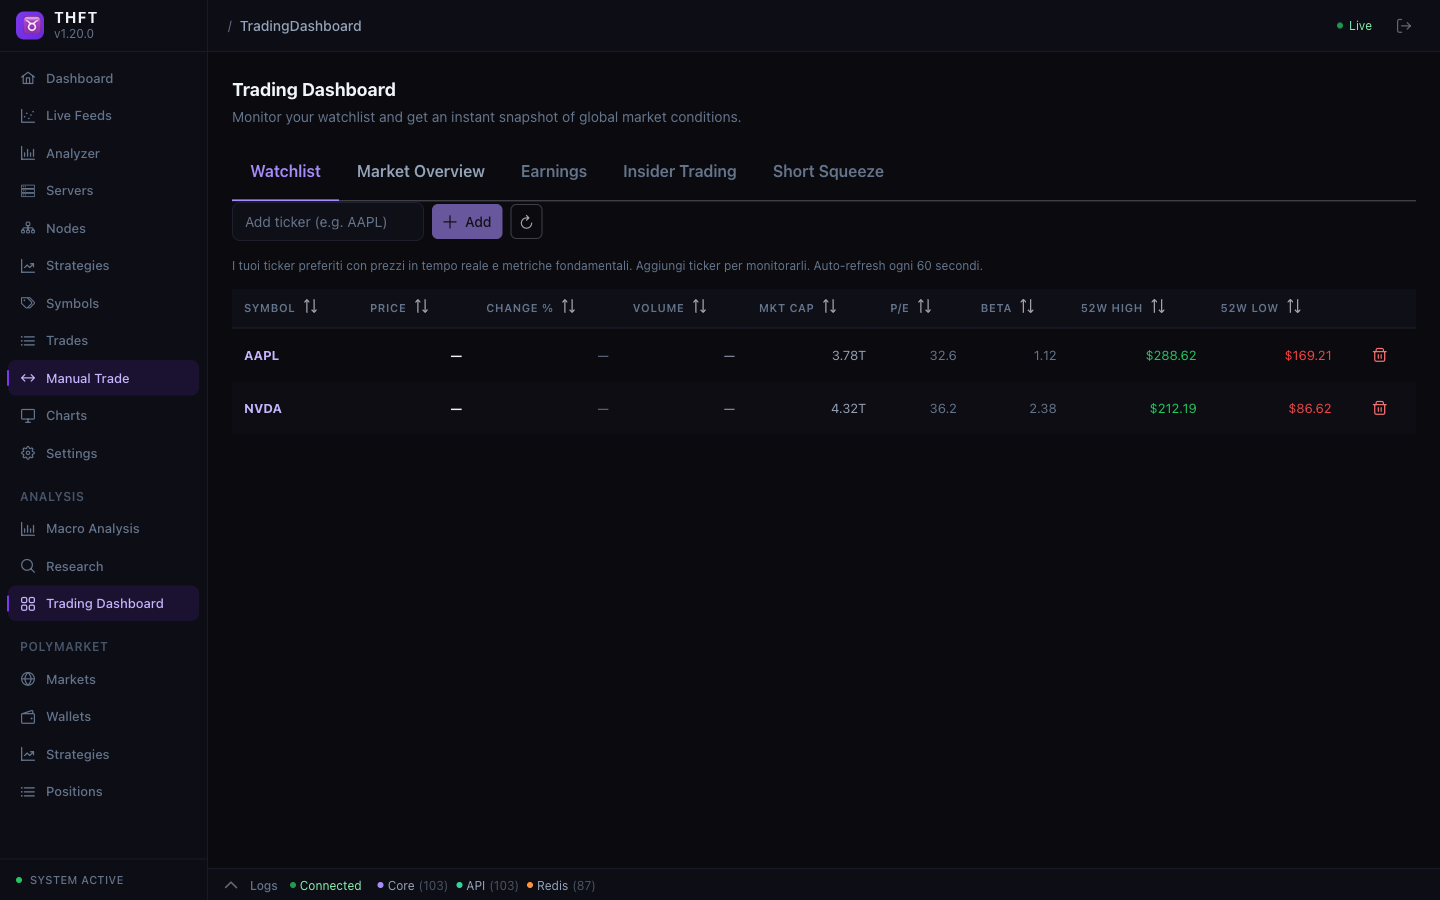Open the AAPL symbol link
The height and width of the screenshot is (900, 1440).
coord(261,355)
